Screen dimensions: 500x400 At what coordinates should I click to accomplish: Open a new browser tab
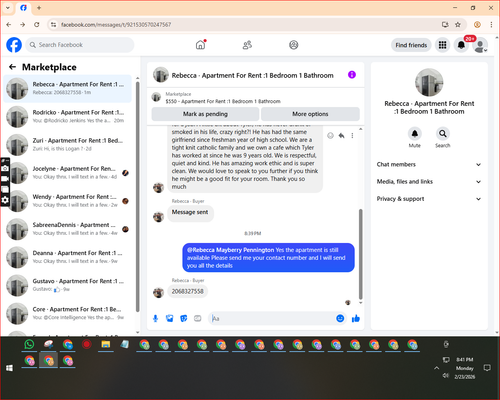39,8
